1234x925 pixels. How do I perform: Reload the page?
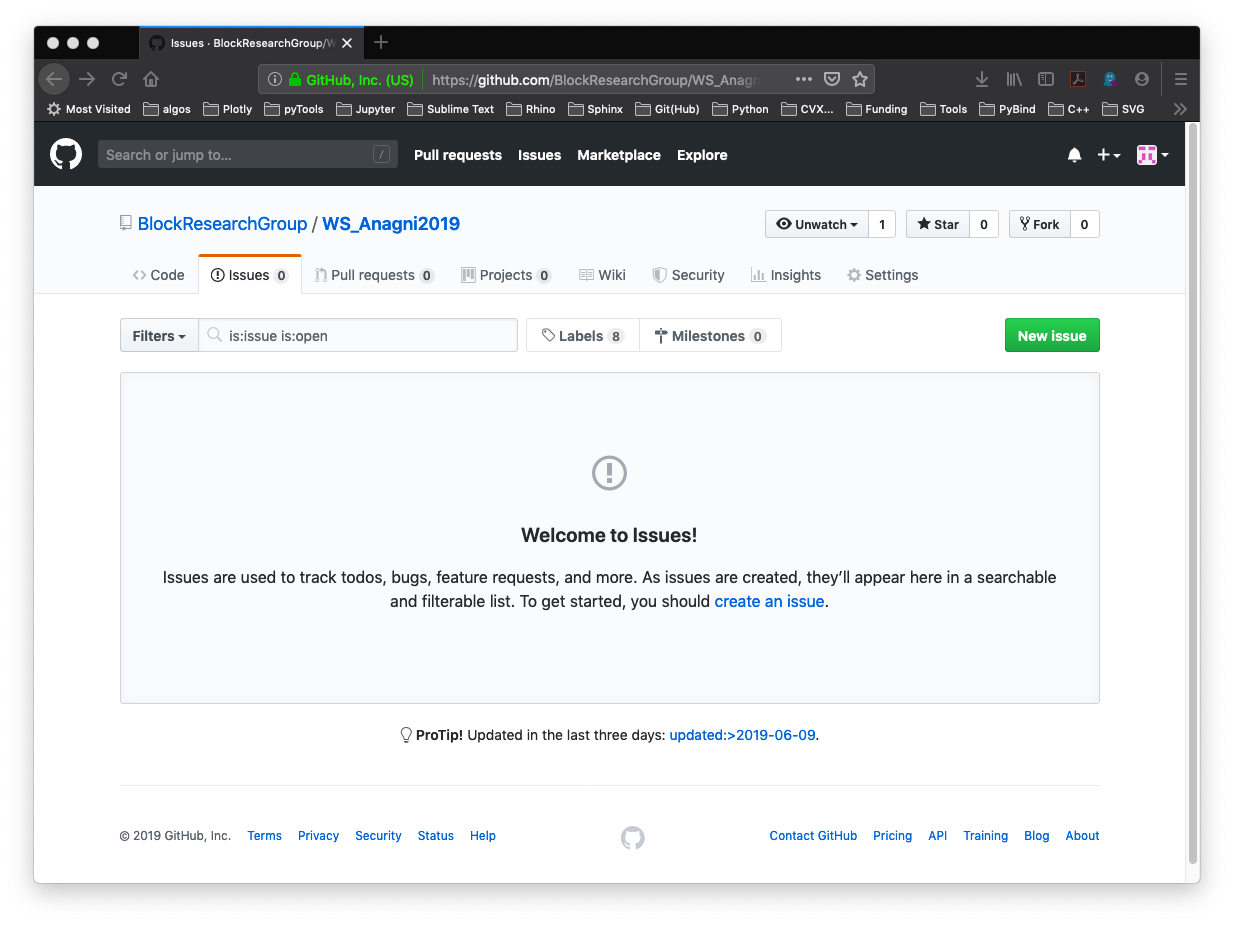[x=119, y=79]
